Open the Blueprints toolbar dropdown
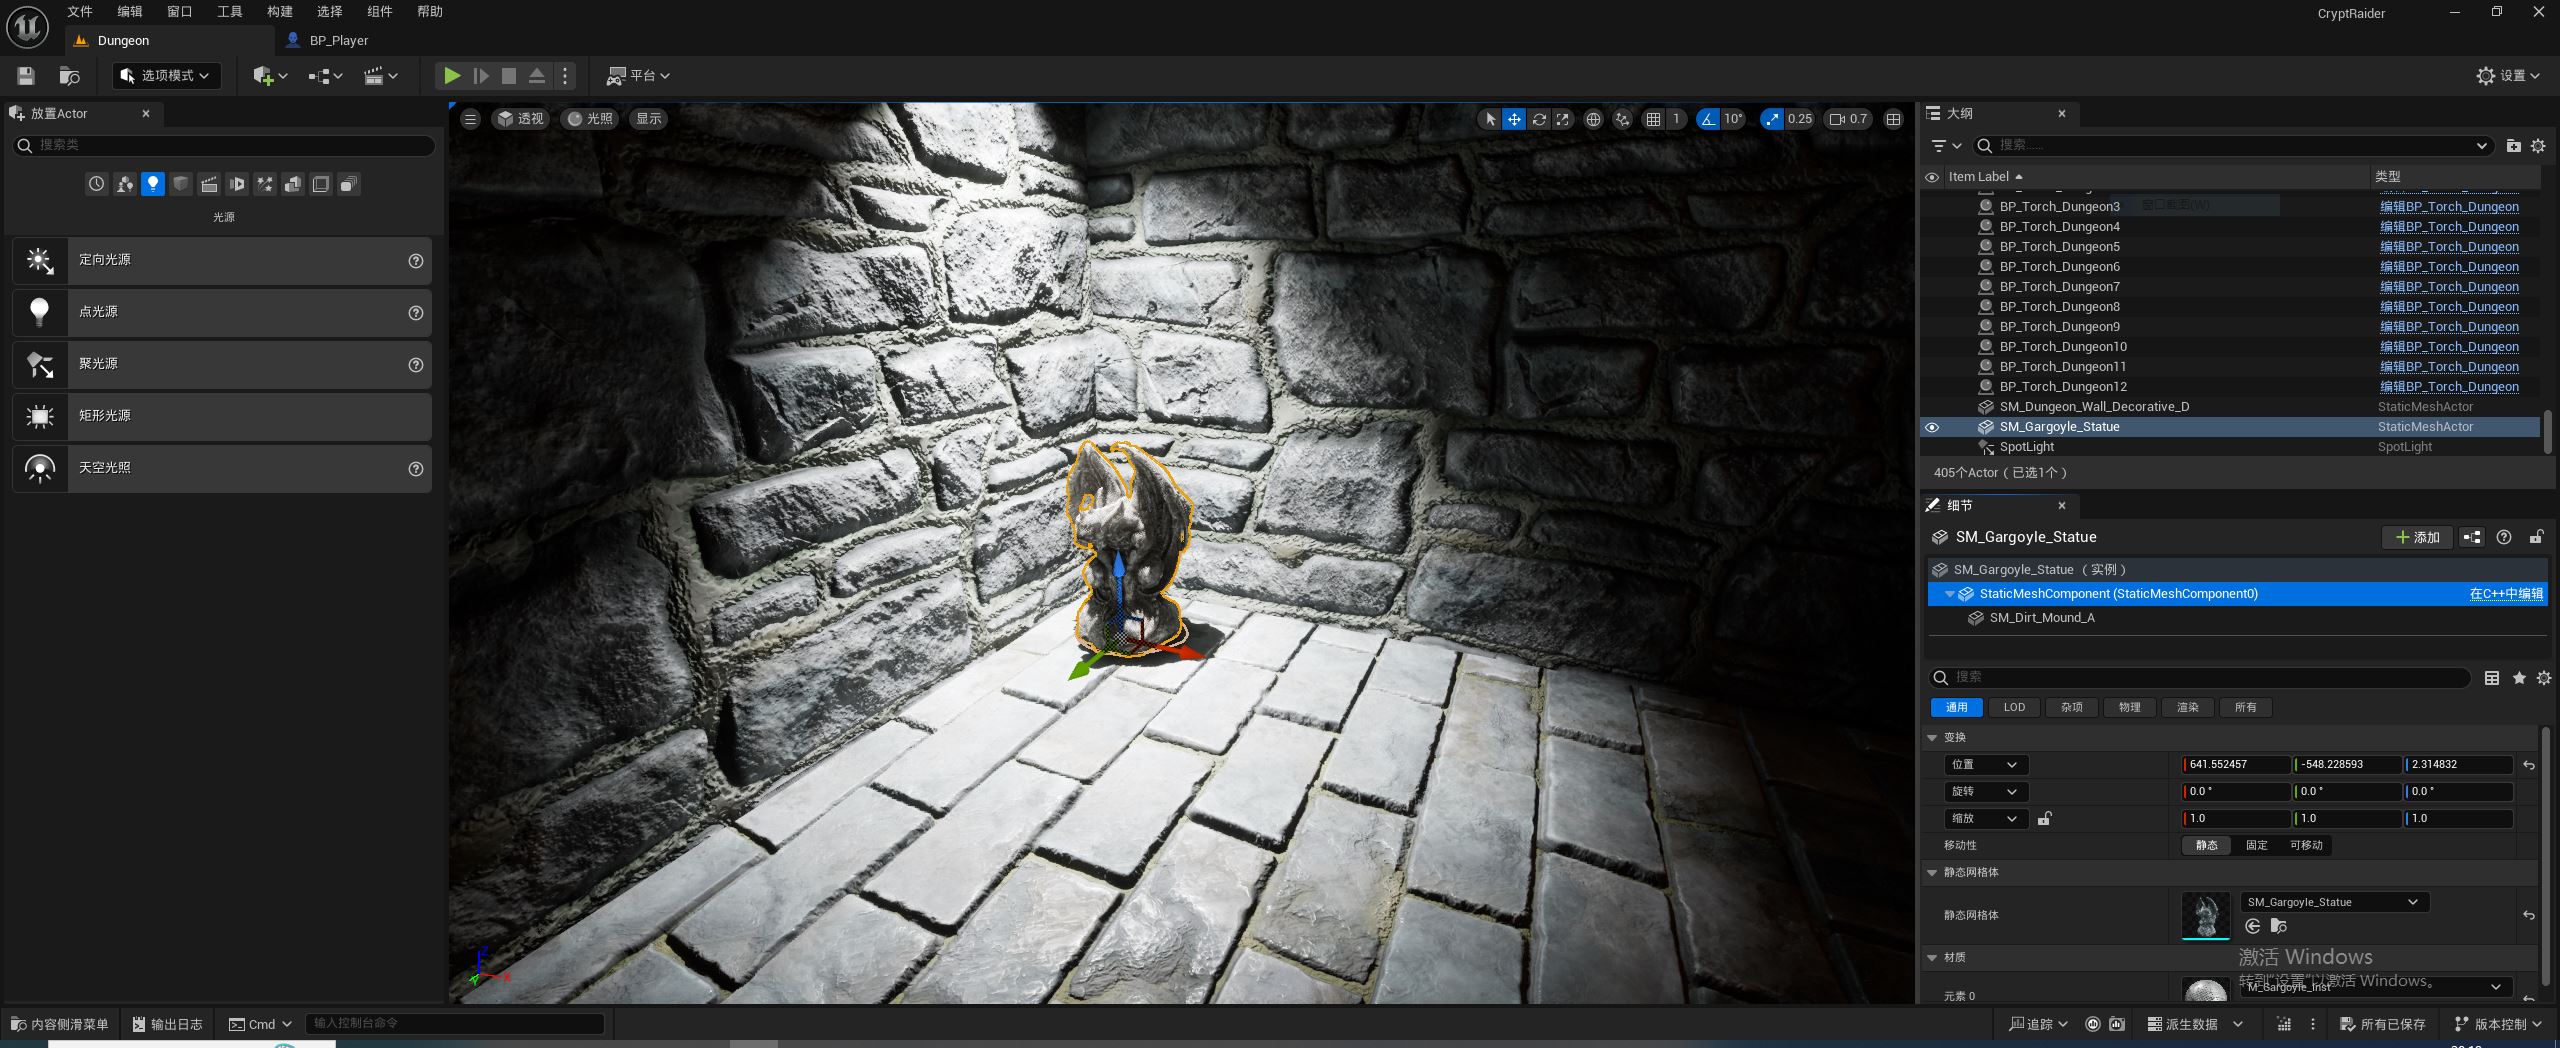The image size is (2560, 1048). 325,76
